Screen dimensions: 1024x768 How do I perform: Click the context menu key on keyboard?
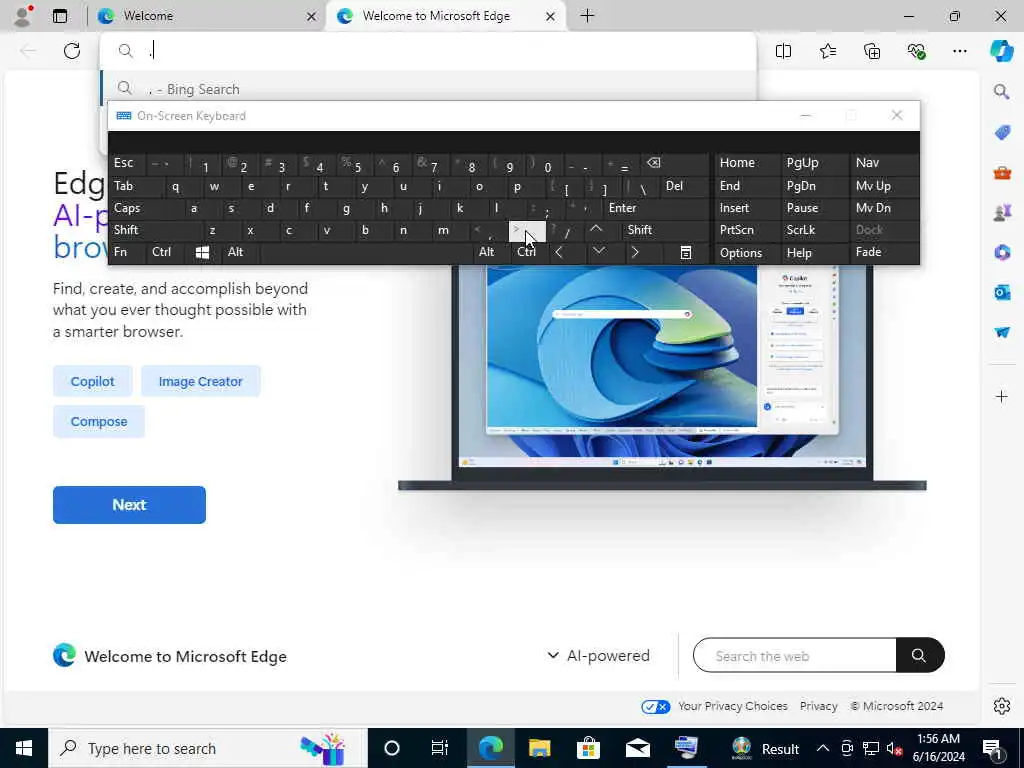(x=686, y=252)
